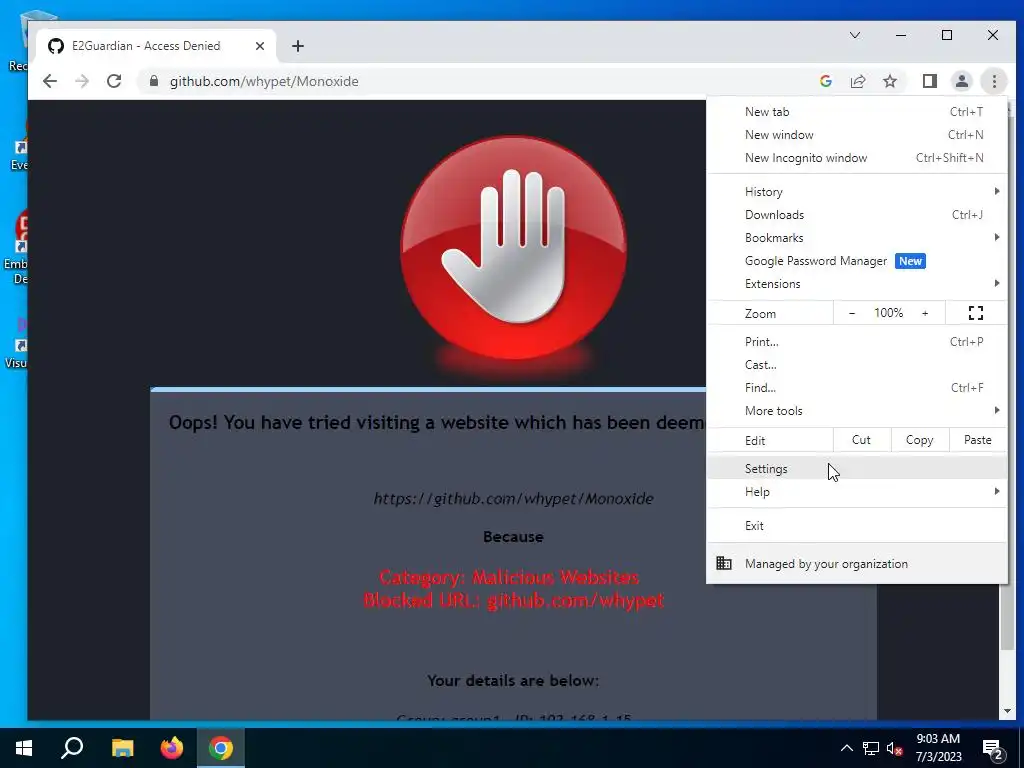The width and height of the screenshot is (1024, 768).
Task: Click the Cut button
Action: [861, 440]
